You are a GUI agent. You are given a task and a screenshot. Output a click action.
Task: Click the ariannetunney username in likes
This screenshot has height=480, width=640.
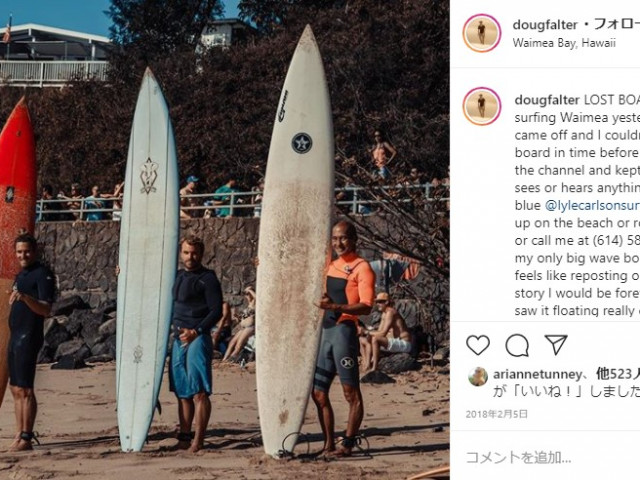537,374
